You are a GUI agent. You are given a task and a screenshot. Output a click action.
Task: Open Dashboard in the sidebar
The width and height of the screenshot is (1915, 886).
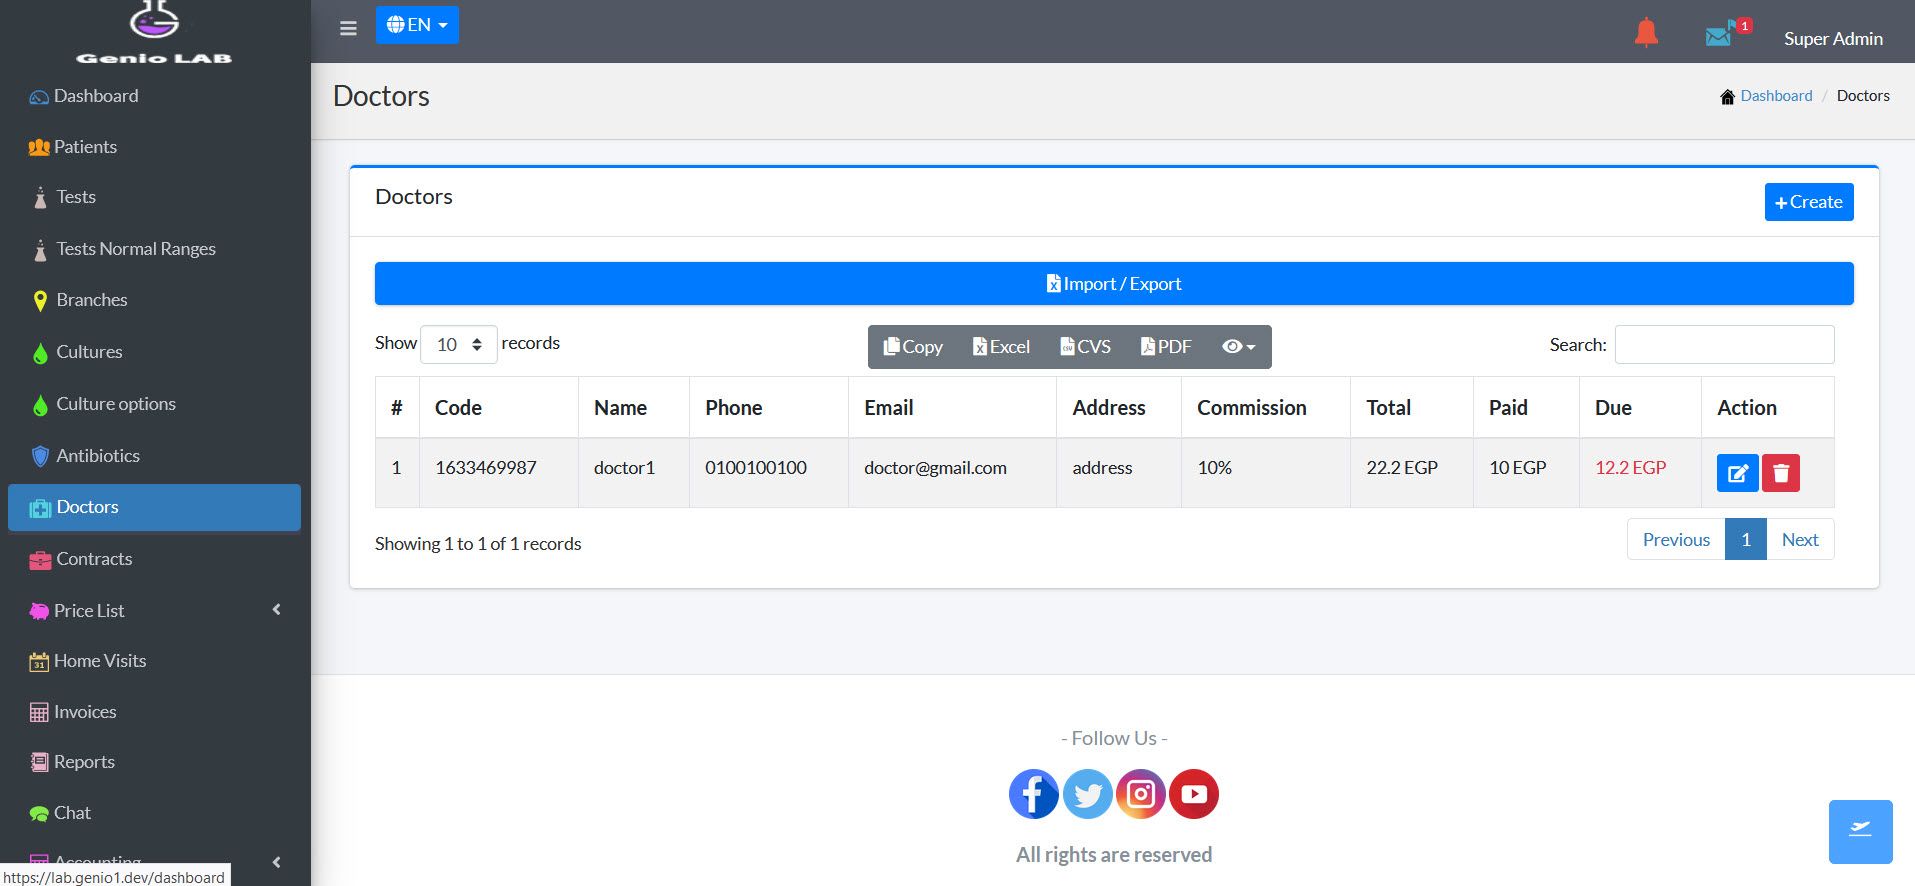point(154,96)
